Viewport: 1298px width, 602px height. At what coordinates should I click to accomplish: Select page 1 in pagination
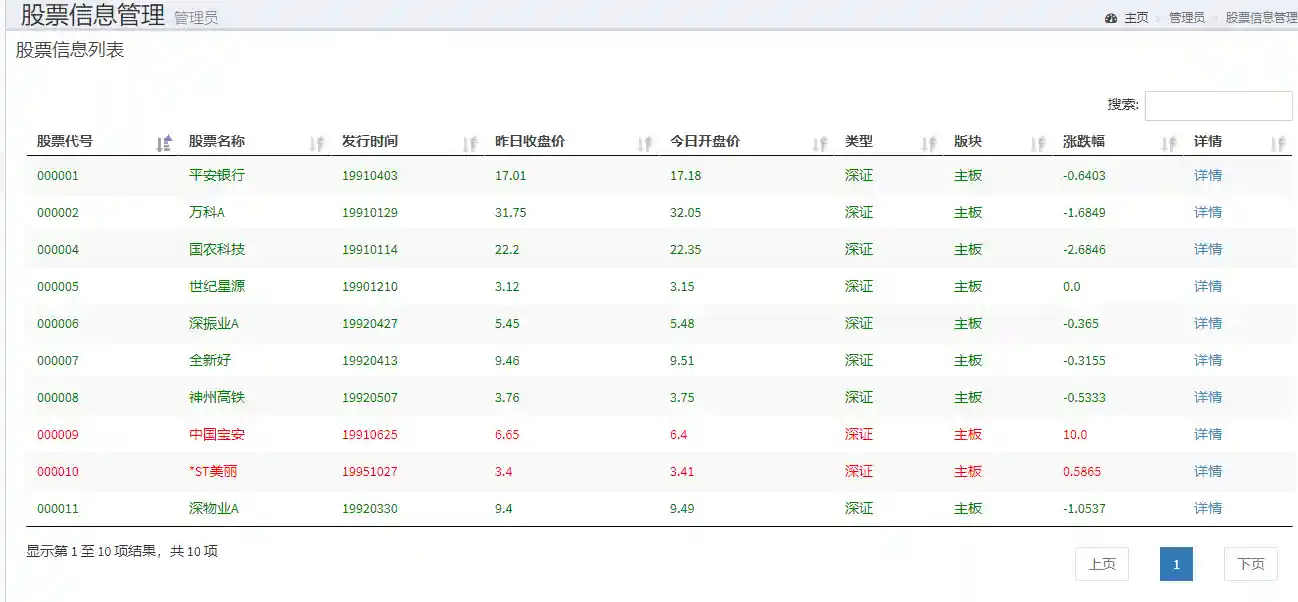[1176, 563]
